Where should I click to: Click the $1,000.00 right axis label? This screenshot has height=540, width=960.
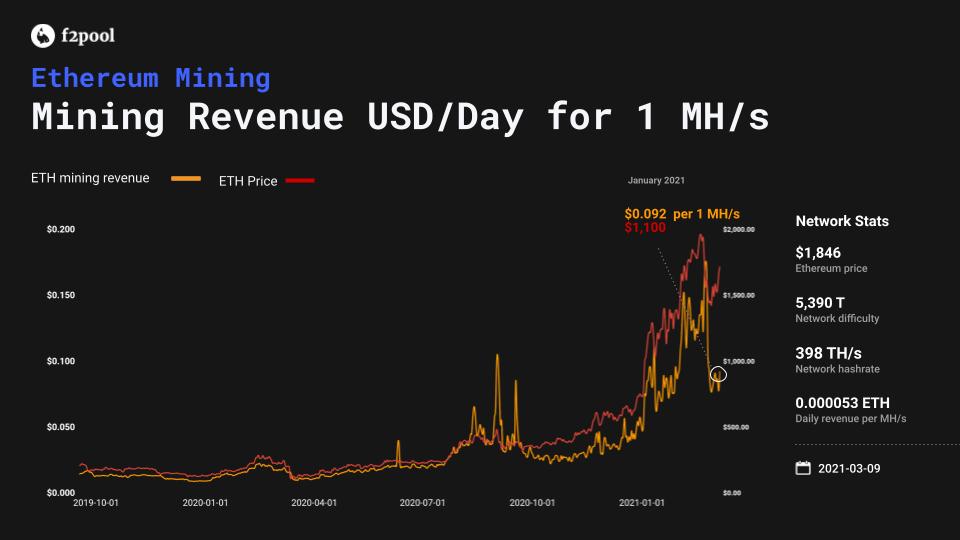[x=739, y=361]
